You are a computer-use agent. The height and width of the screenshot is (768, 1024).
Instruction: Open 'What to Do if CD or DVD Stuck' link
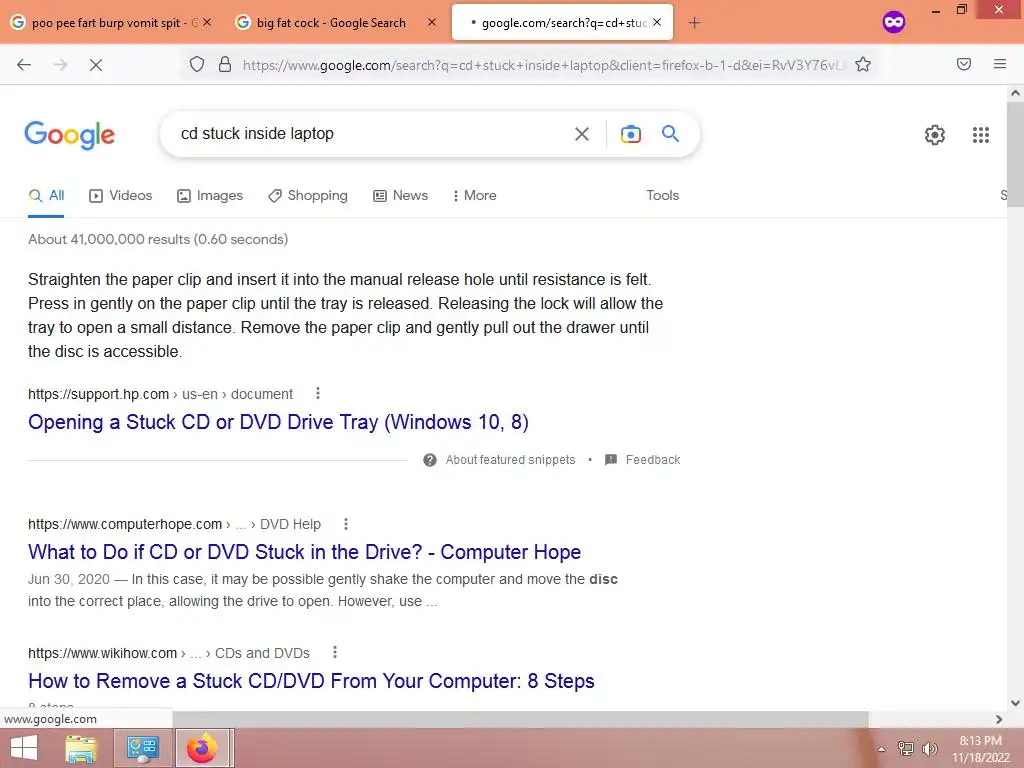click(304, 552)
